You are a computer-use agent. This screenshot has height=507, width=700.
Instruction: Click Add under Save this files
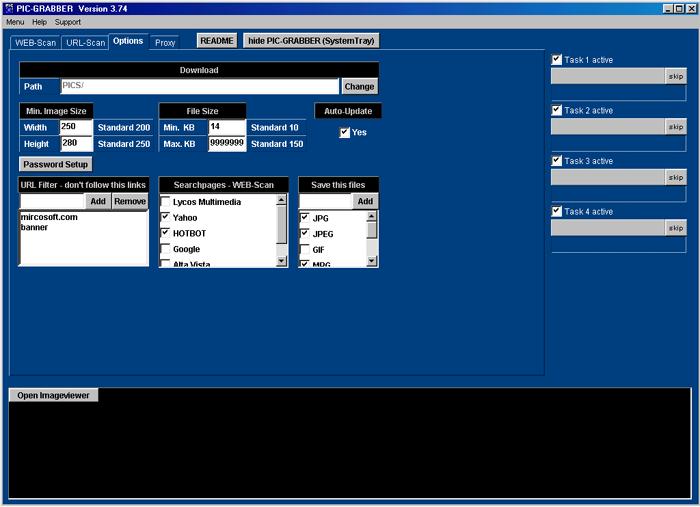[365, 201]
